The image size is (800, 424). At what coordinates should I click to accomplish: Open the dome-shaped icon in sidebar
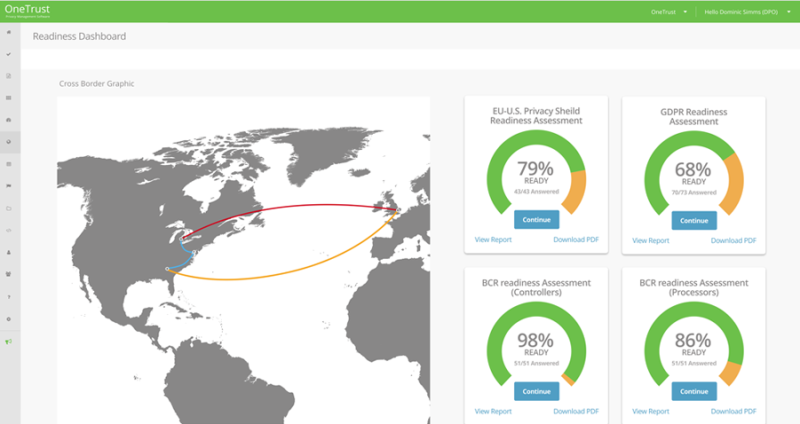pyautogui.click(x=9, y=120)
